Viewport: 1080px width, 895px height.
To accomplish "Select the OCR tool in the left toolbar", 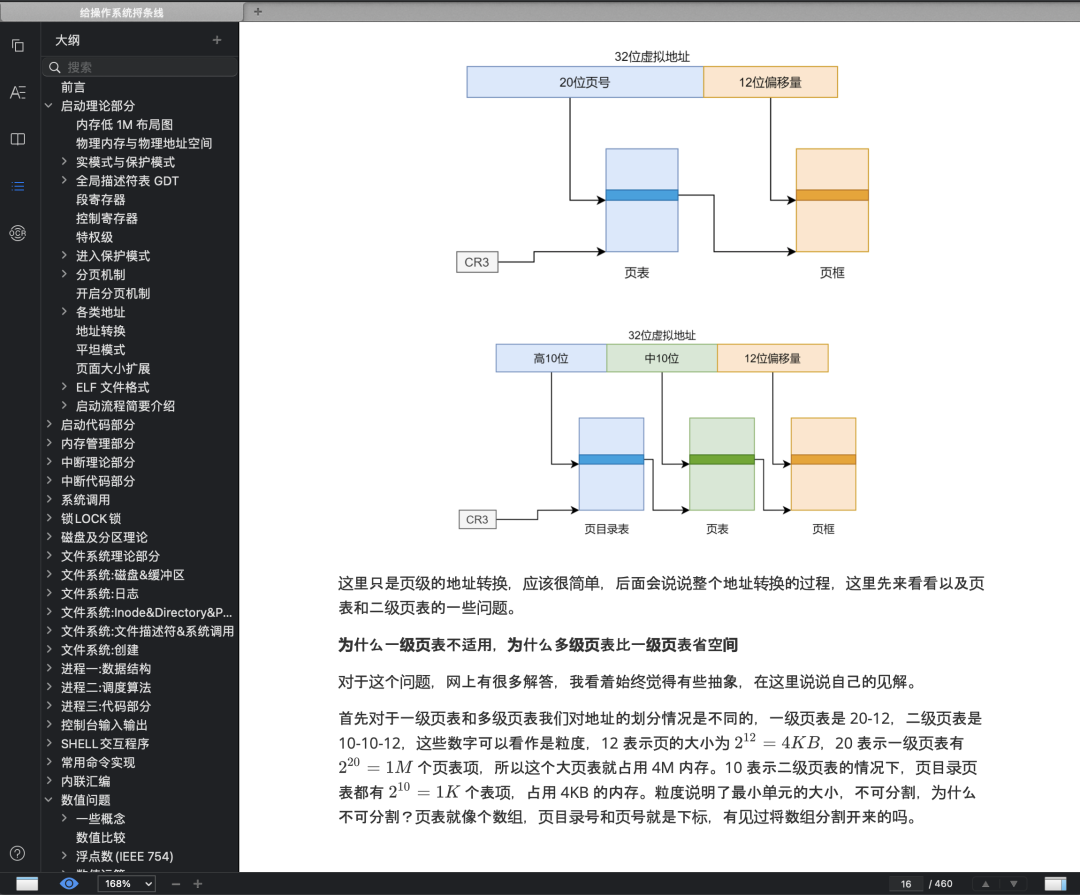I will (17, 233).
